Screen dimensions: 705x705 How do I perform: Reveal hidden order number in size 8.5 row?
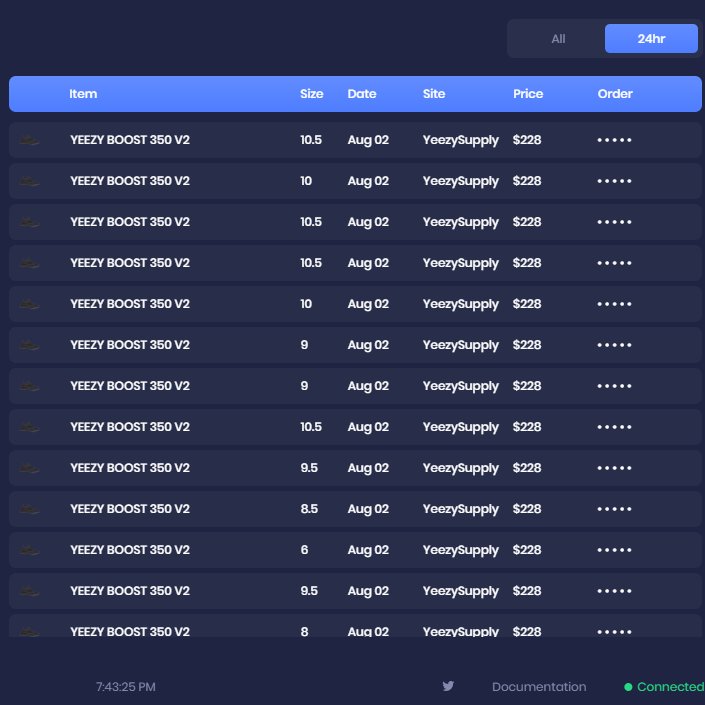click(614, 509)
